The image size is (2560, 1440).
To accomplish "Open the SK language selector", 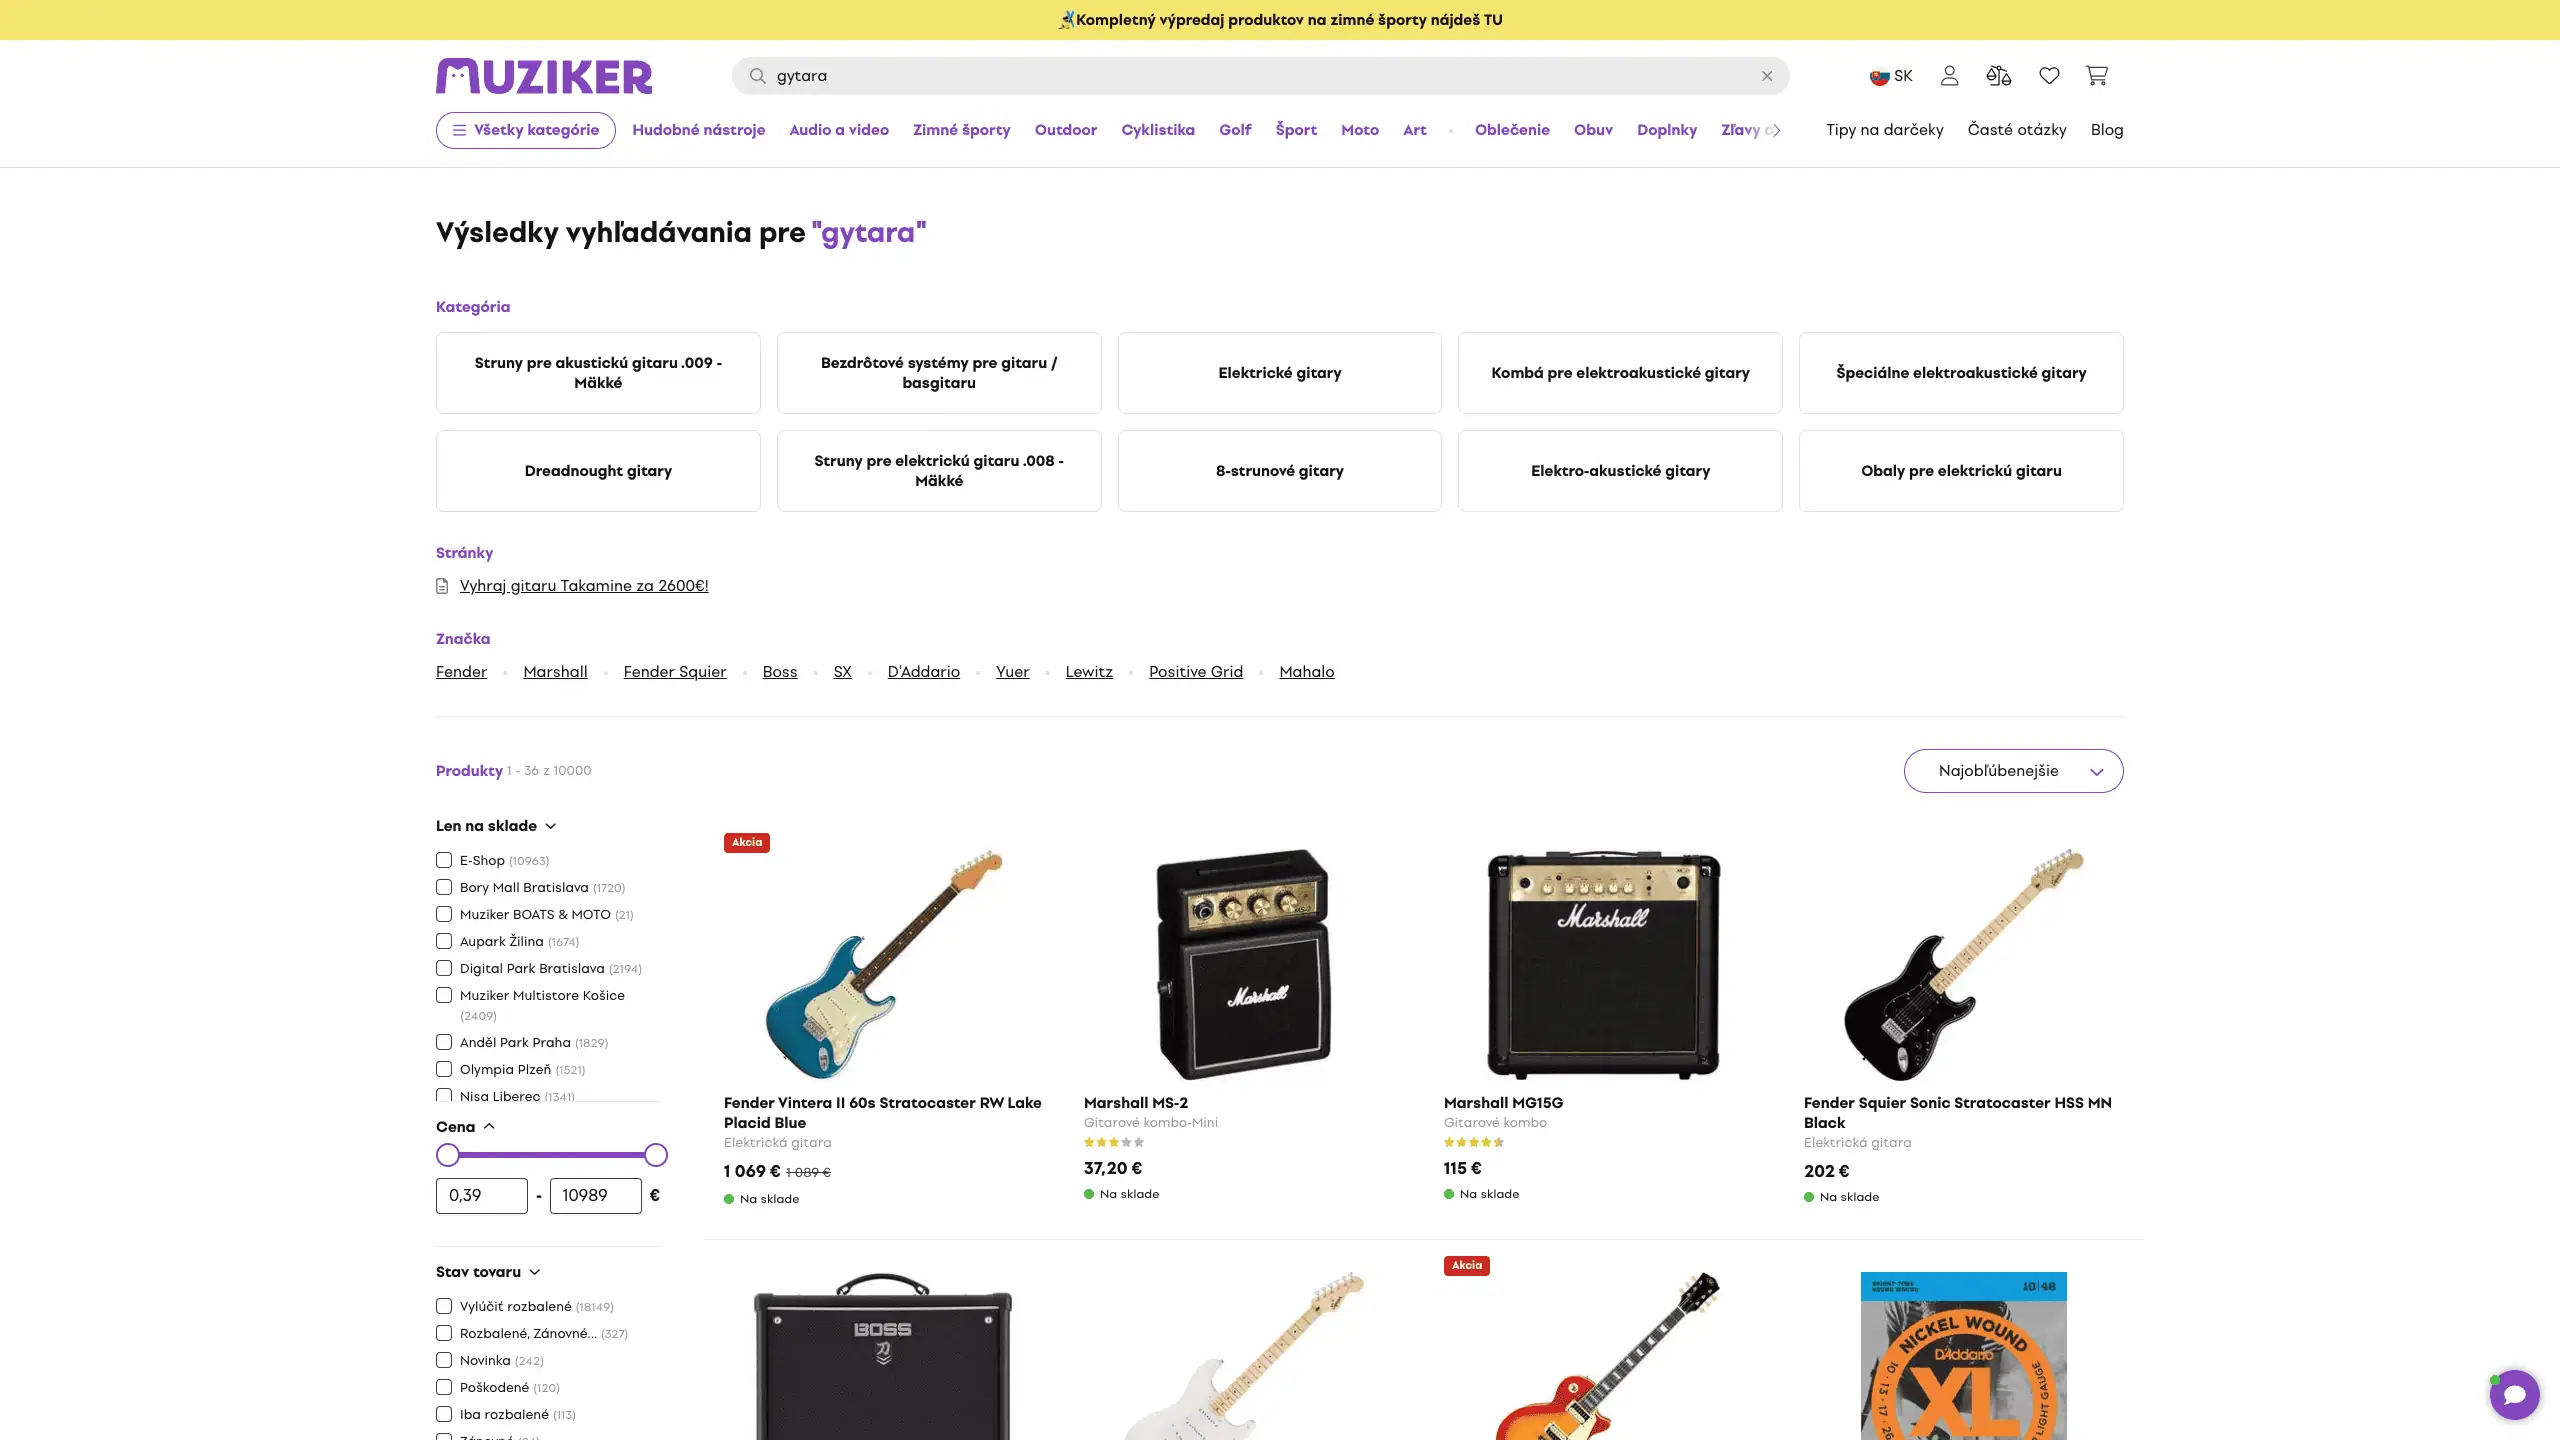I will (x=1891, y=76).
